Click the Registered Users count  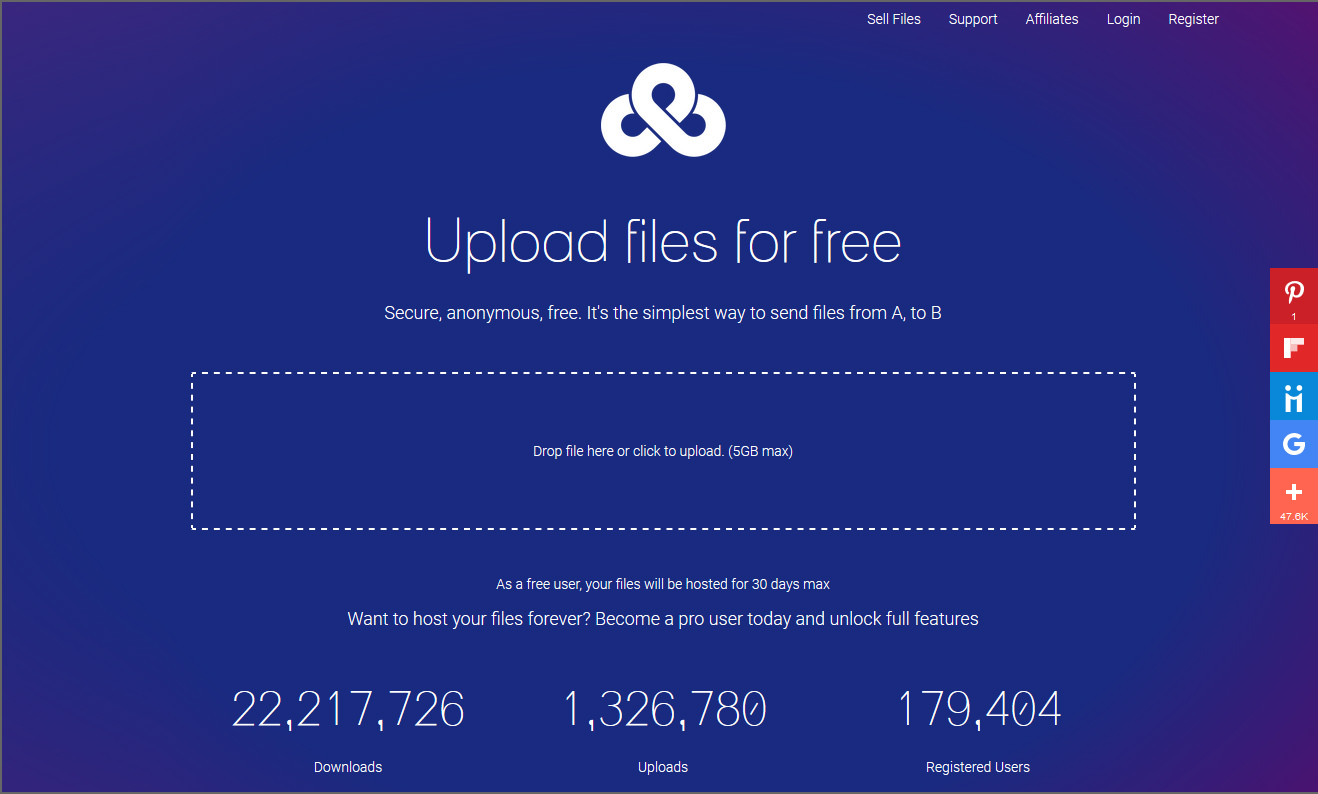pos(977,709)
